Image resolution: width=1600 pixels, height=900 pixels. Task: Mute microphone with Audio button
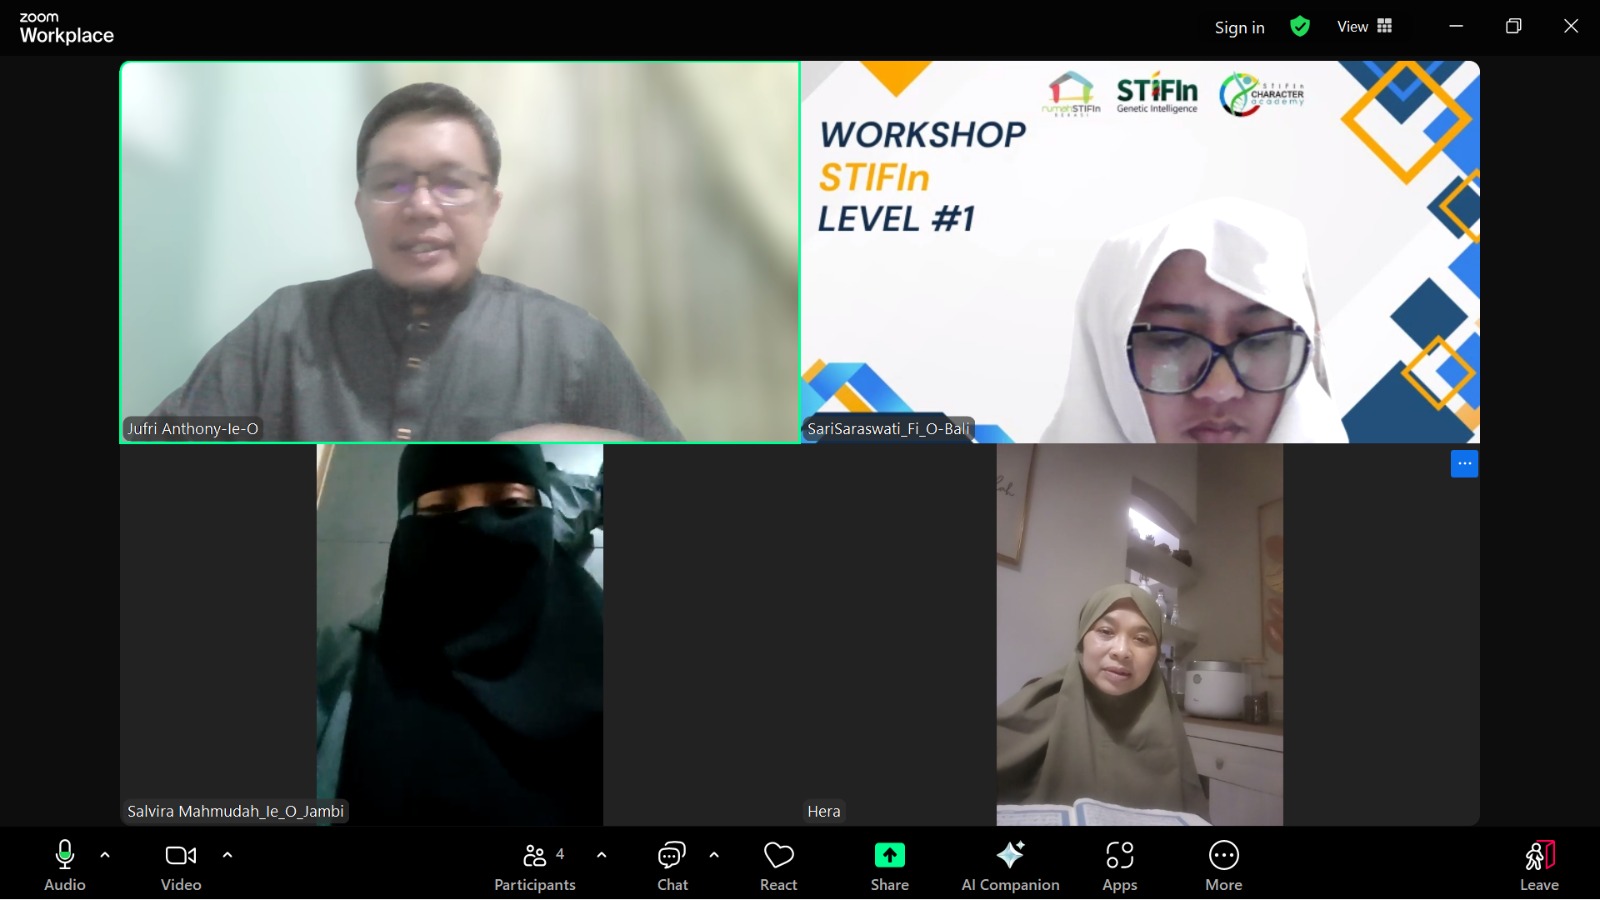pos(65,866)
